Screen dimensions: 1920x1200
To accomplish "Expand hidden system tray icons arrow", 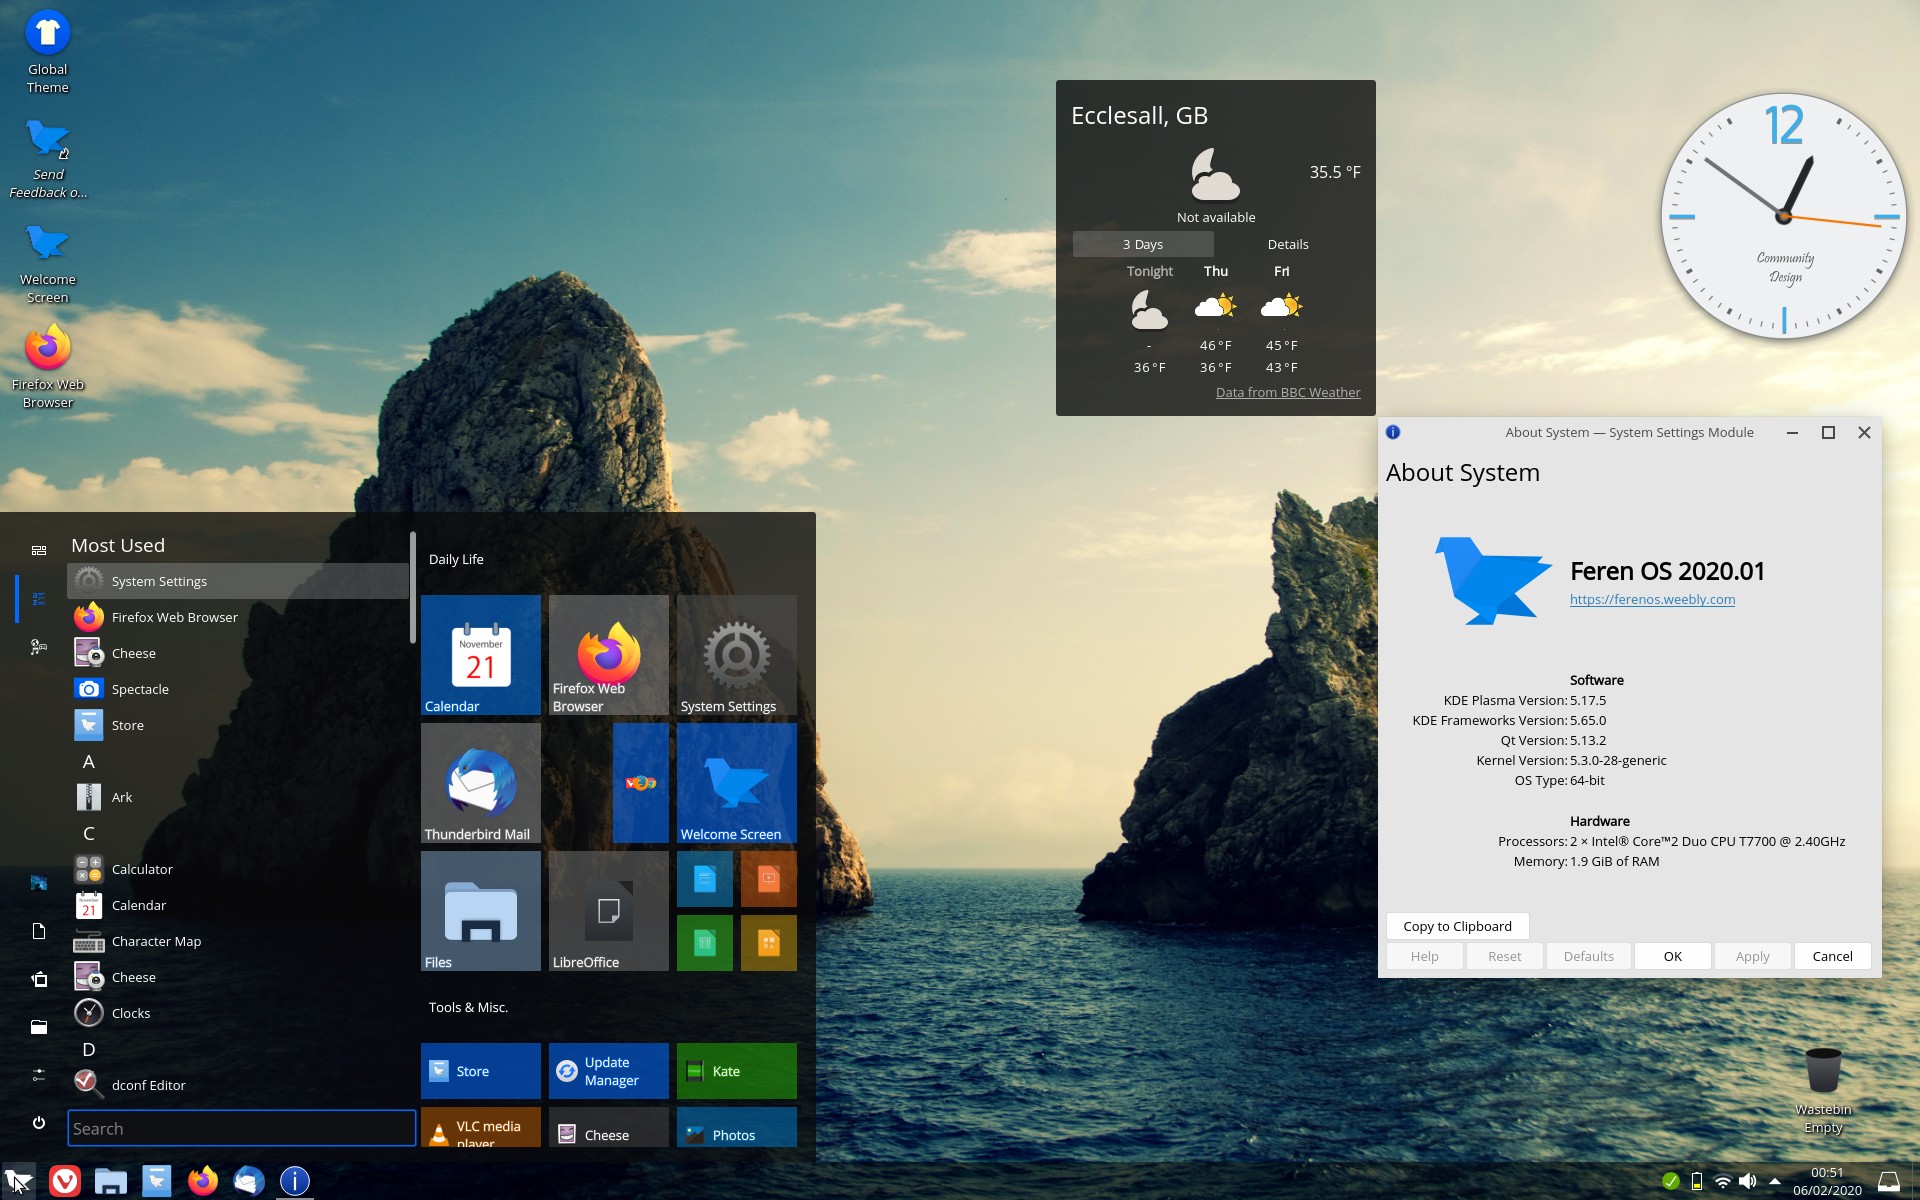I will [1774, 1181].
